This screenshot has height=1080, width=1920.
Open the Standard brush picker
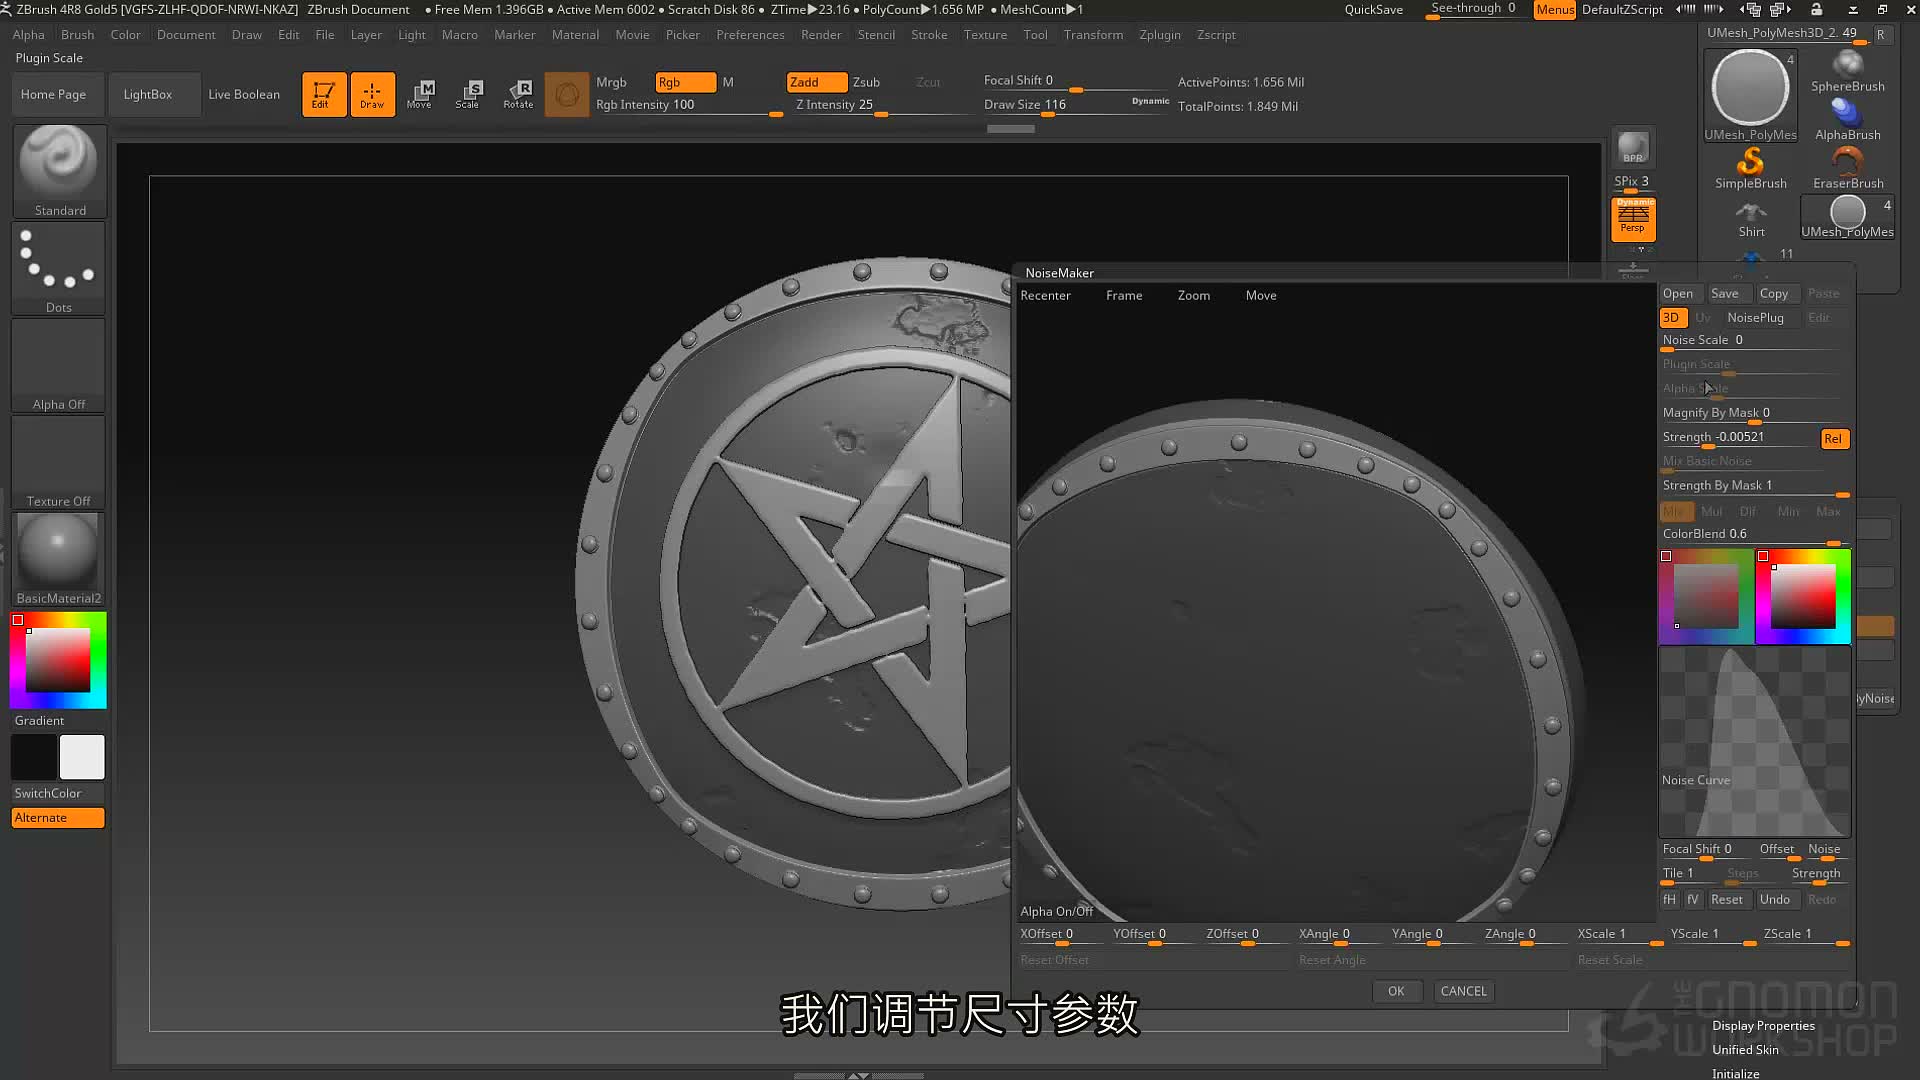(59, 170)
